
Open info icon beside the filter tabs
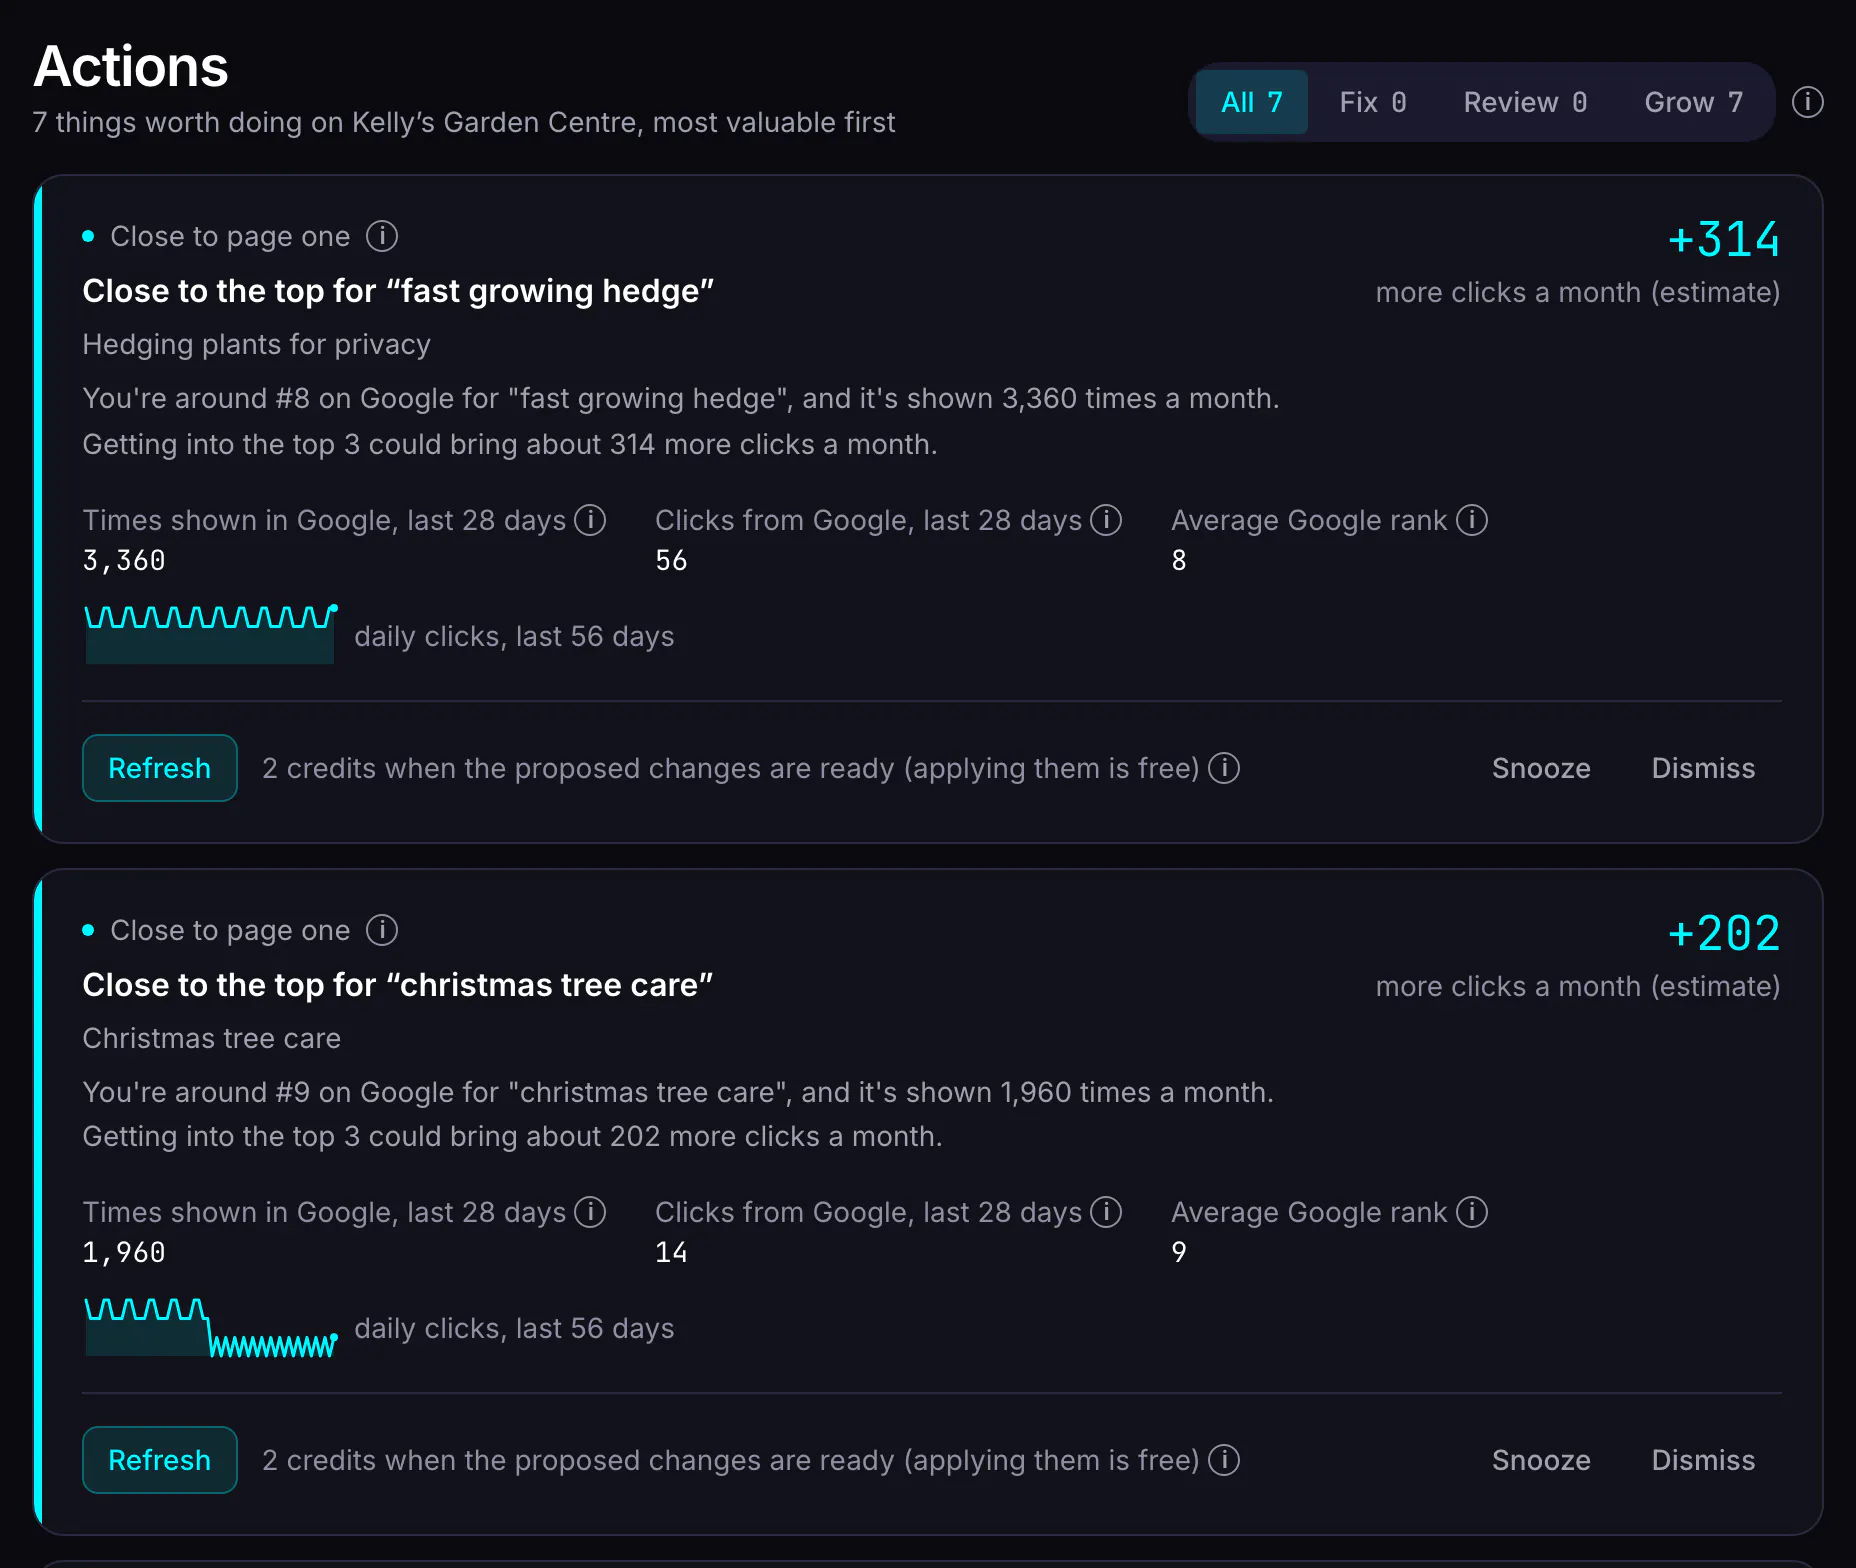1807,102
